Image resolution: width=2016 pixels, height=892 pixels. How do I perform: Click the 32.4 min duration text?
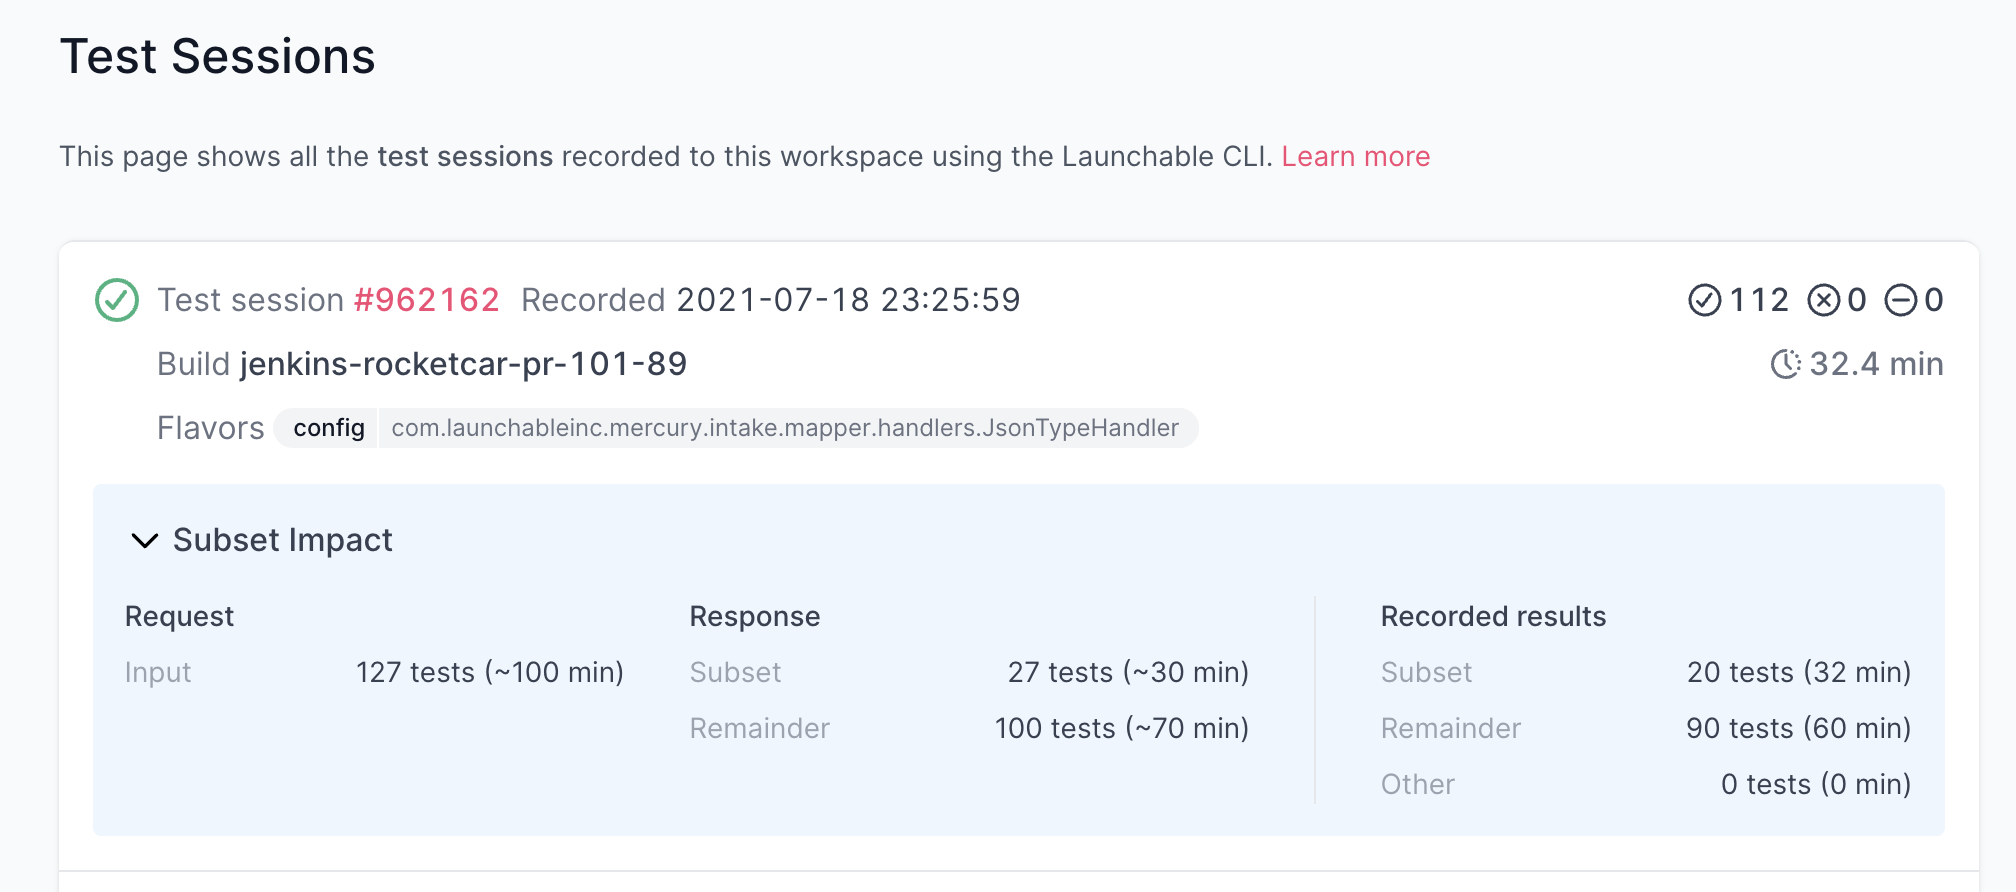pos(1877,364)
